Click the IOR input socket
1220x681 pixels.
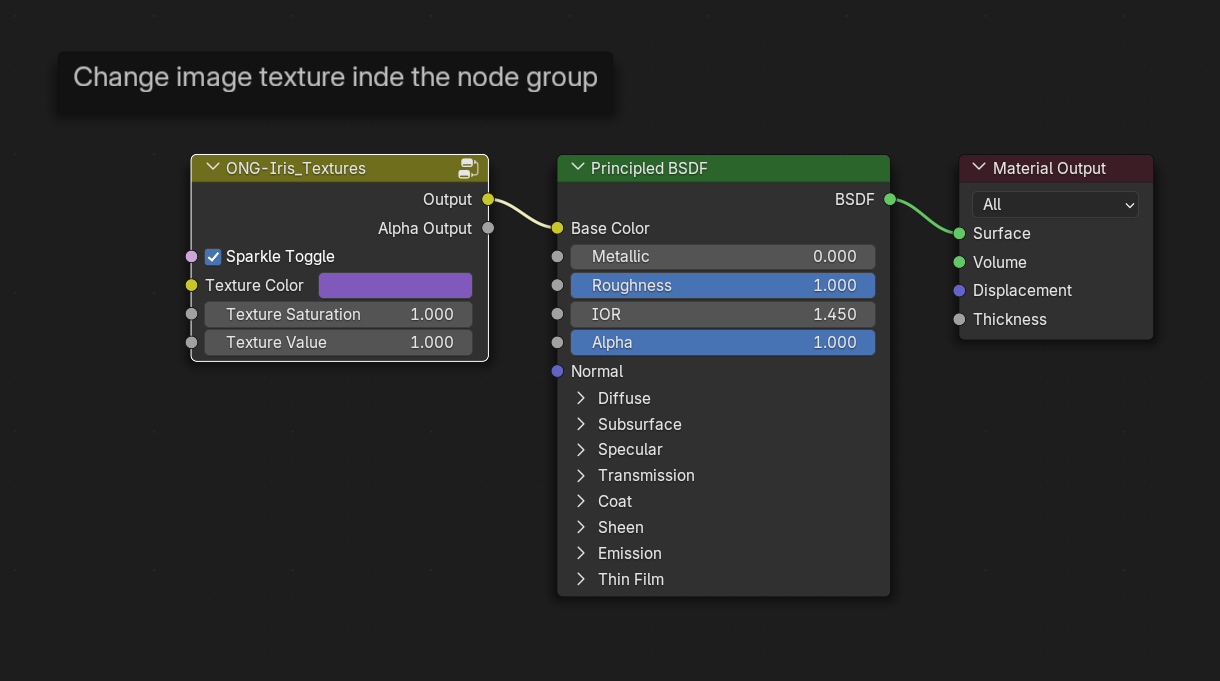coord(557,314)
